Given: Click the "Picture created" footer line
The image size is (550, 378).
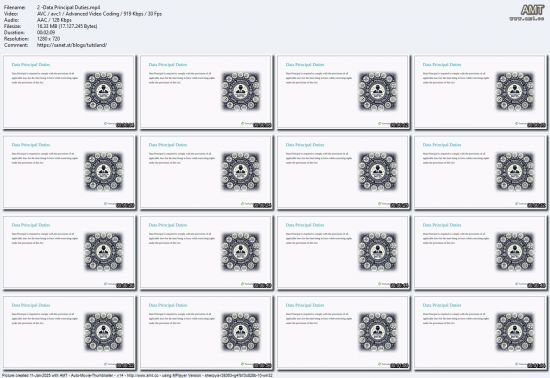Looking at the screenshot, I should point(137,375).
